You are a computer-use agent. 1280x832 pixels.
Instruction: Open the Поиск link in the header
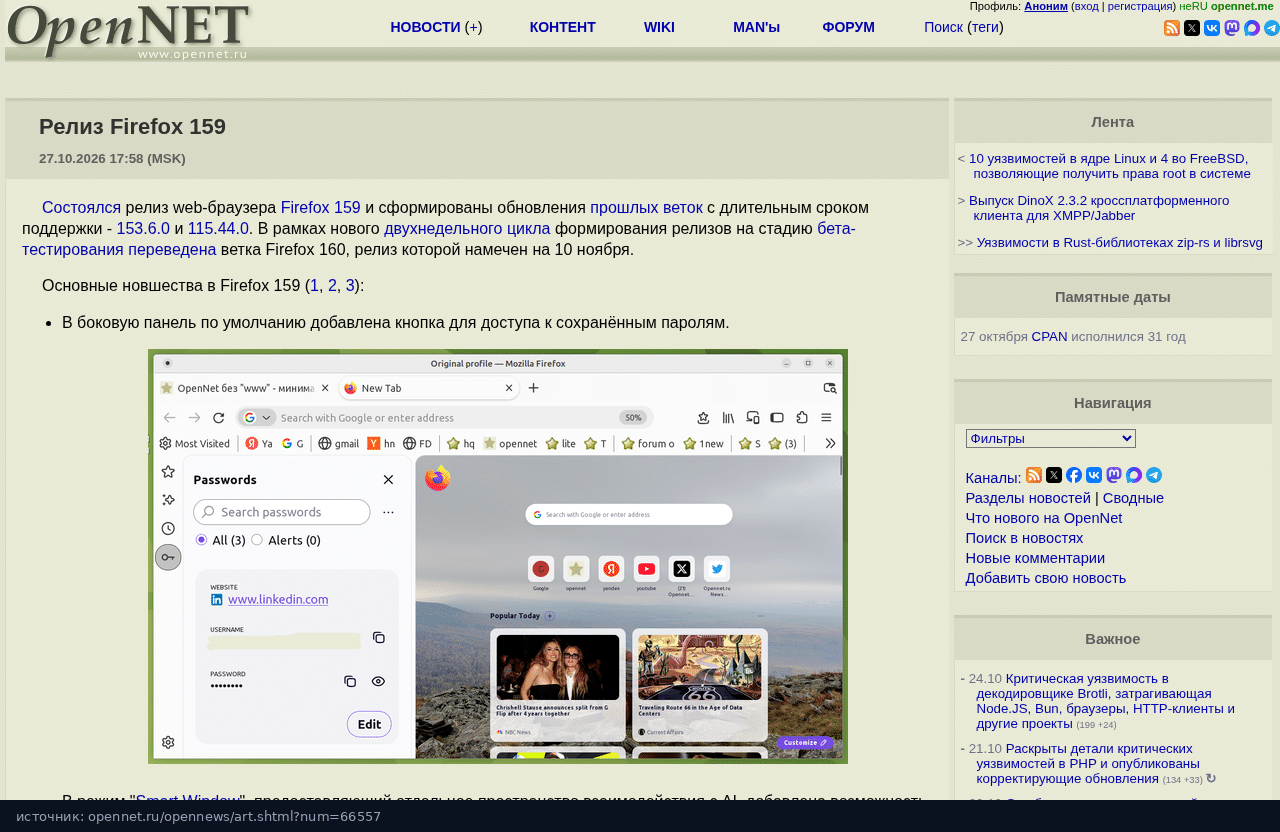coord(944,27)
